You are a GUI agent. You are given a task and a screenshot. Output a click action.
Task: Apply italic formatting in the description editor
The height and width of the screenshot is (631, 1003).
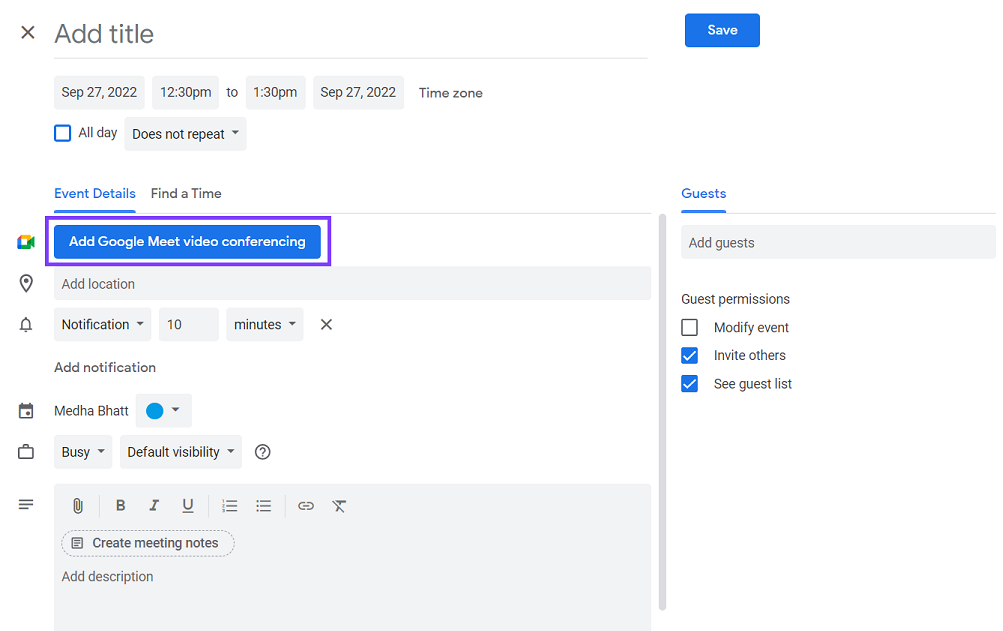[x=154, y=505]
